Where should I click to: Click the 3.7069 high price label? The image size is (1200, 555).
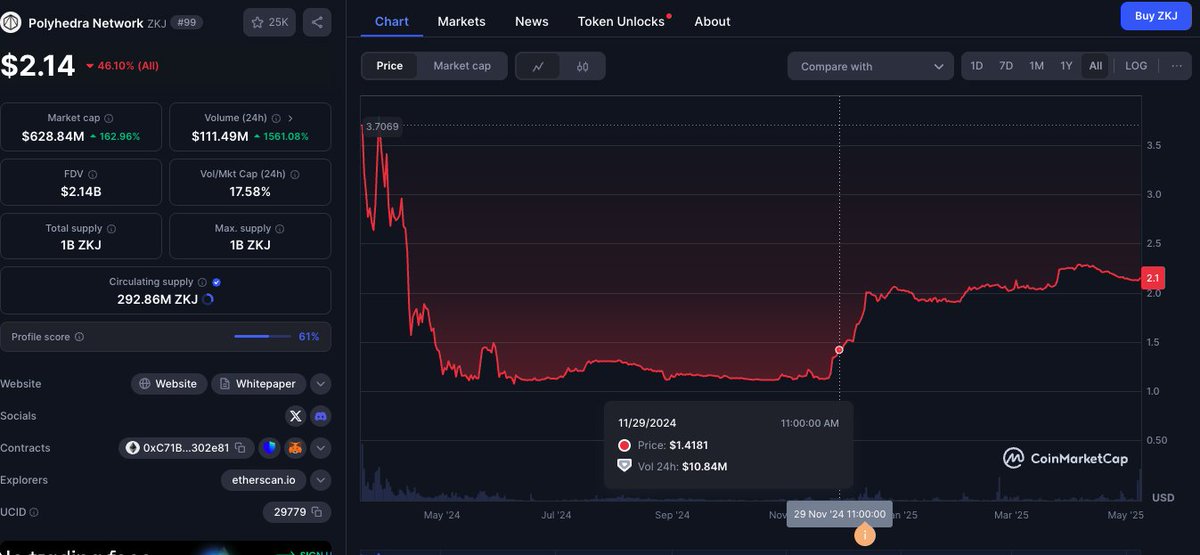tap(382, 126)
